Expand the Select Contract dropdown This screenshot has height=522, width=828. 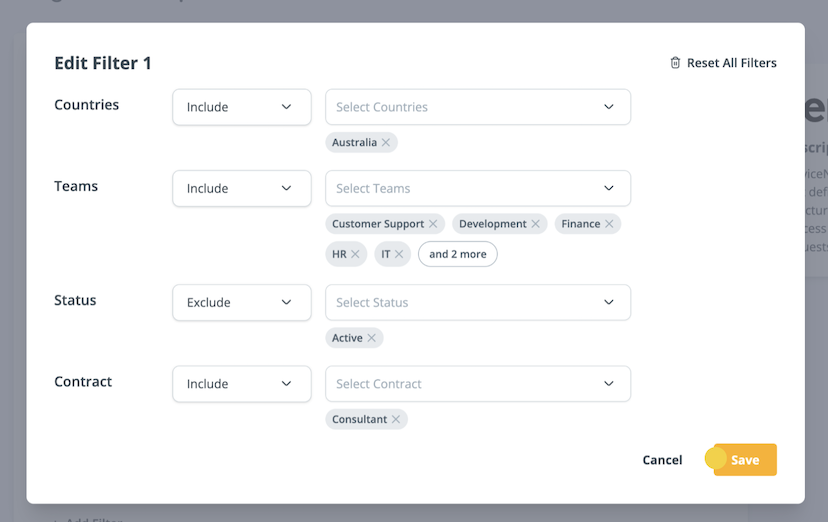click(478, 384)
